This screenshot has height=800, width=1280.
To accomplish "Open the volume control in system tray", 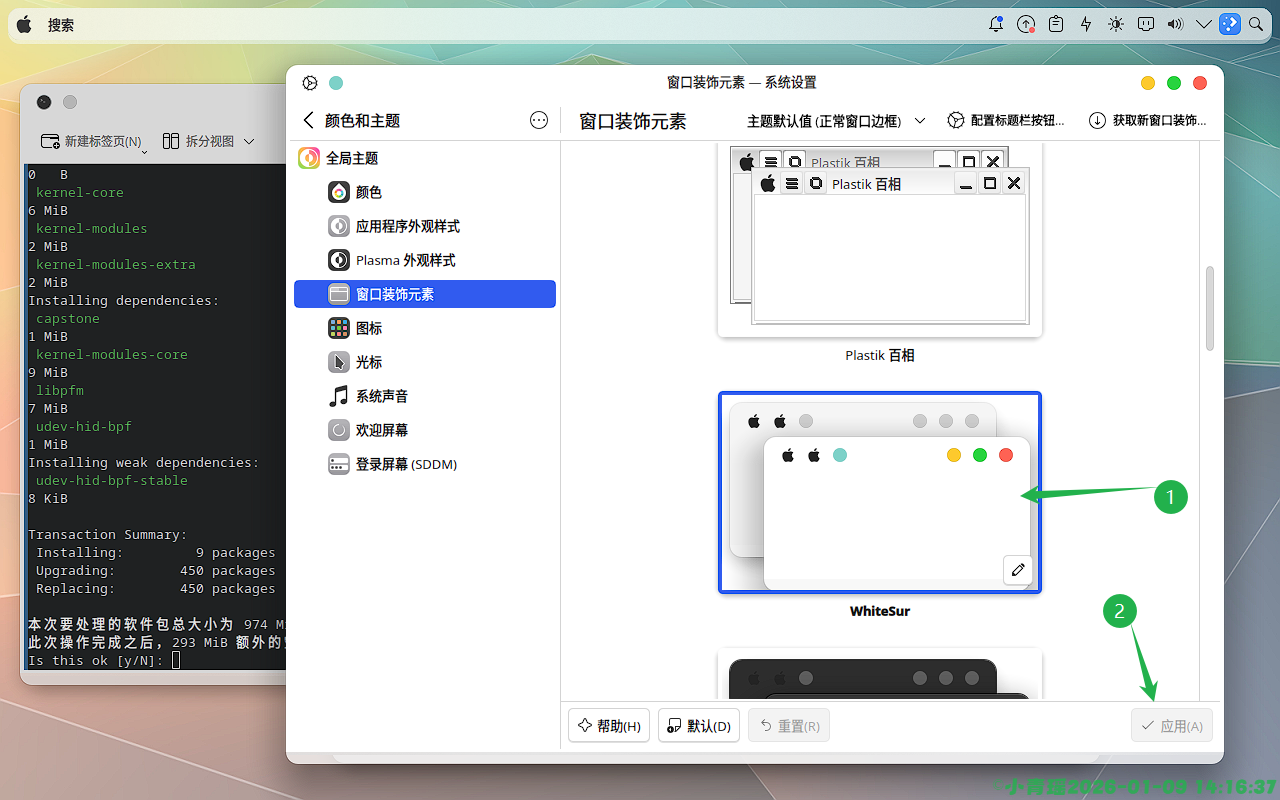I will point(1175,25).
